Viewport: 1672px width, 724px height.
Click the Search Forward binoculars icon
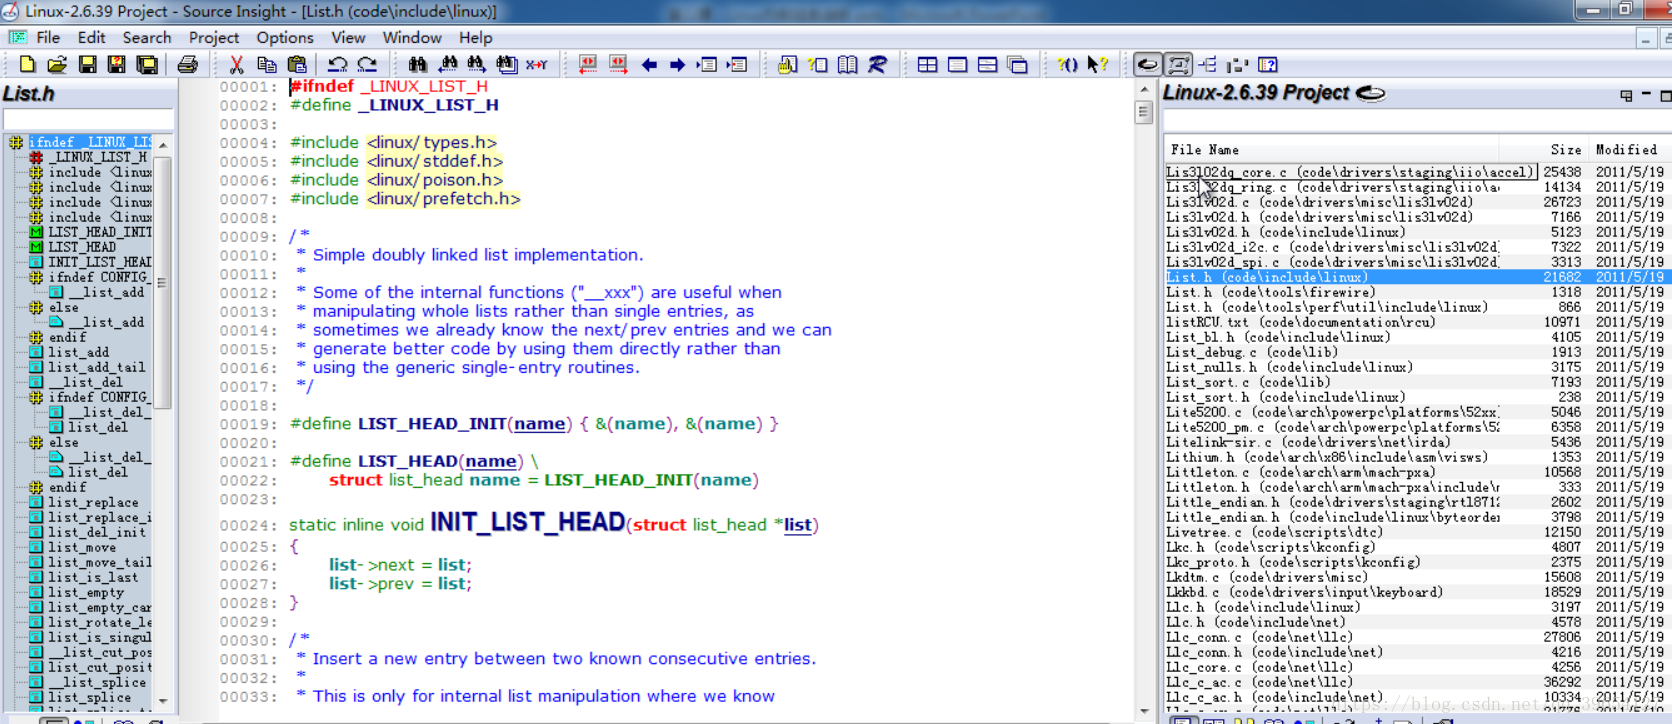coord(476,65)
